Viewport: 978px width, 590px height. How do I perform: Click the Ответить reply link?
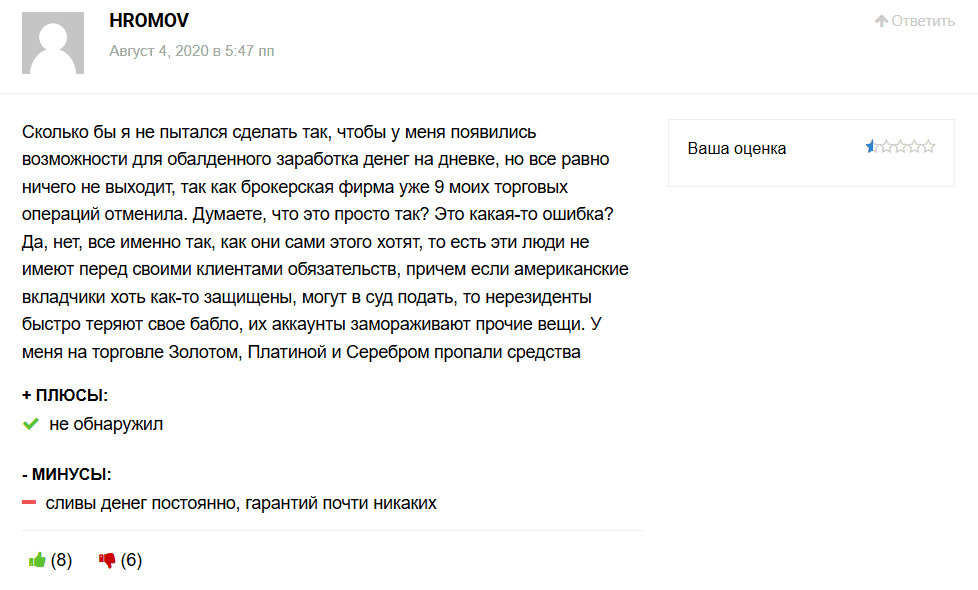tap(923, 21)
